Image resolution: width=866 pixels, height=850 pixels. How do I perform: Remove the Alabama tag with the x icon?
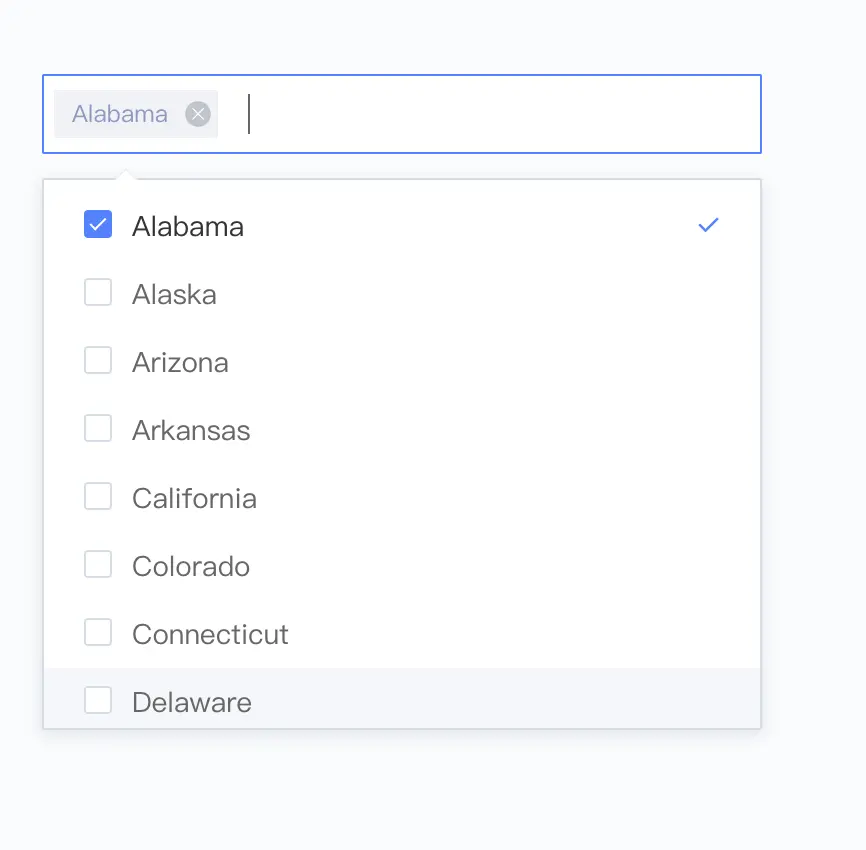pos(198,114)
